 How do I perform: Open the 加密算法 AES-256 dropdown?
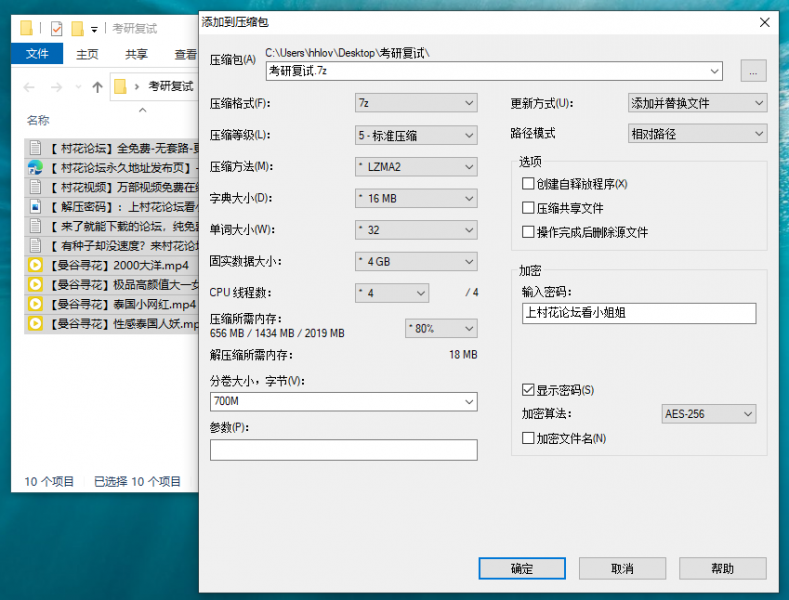click(x=709, y=414)
